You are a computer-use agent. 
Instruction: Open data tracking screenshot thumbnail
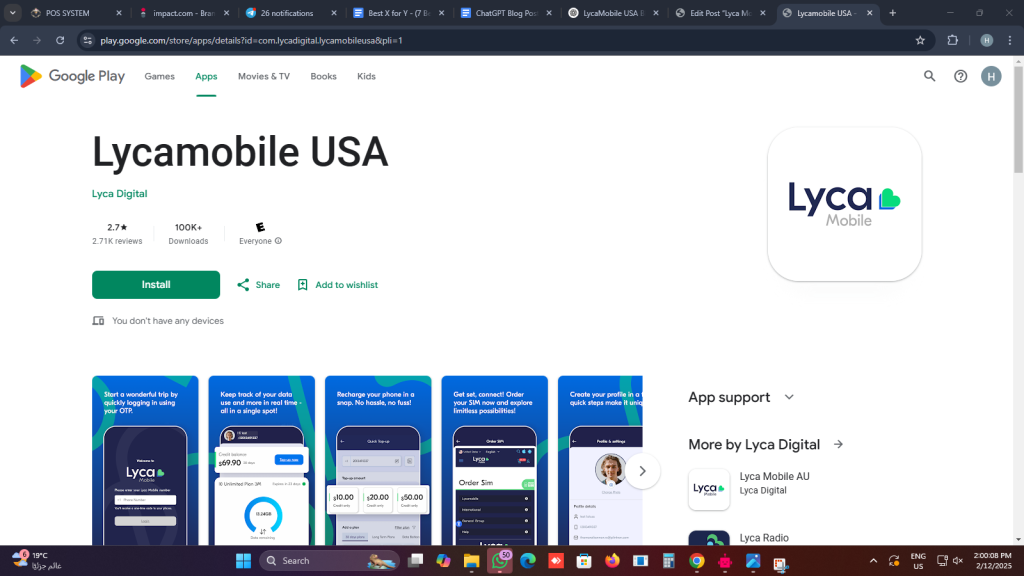(261, 460)
